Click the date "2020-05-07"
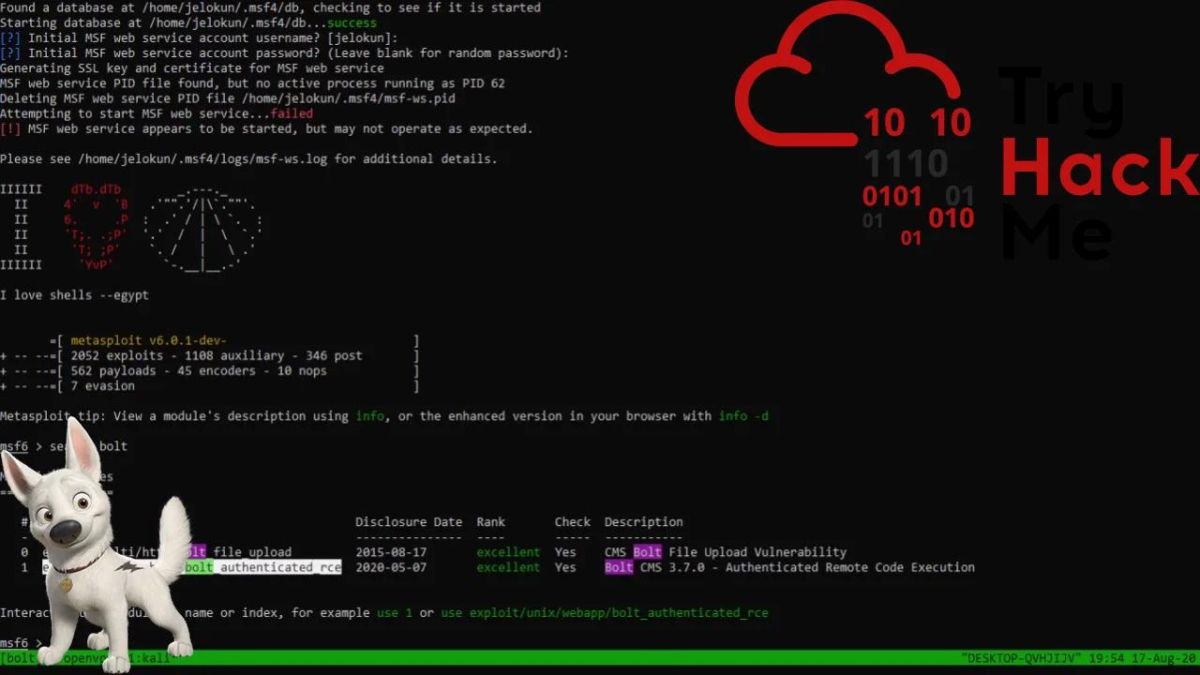 point(391,567)
